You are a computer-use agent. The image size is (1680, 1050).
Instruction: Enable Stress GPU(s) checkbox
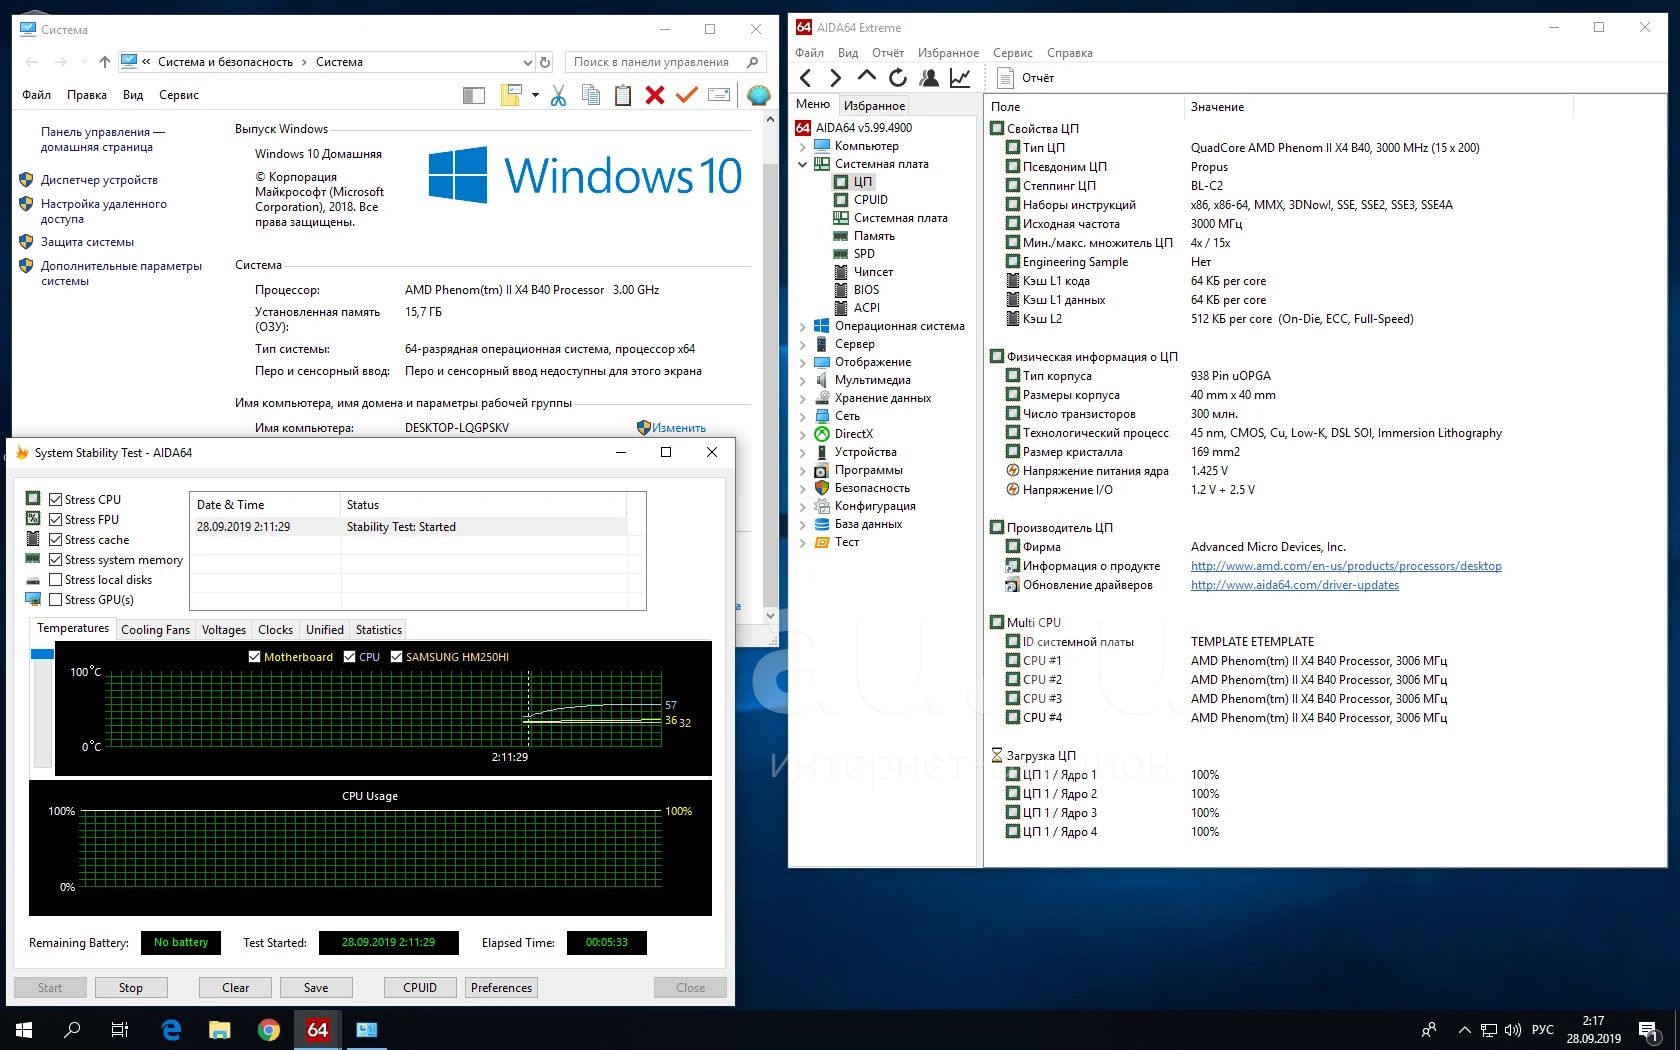pos(56,600)
